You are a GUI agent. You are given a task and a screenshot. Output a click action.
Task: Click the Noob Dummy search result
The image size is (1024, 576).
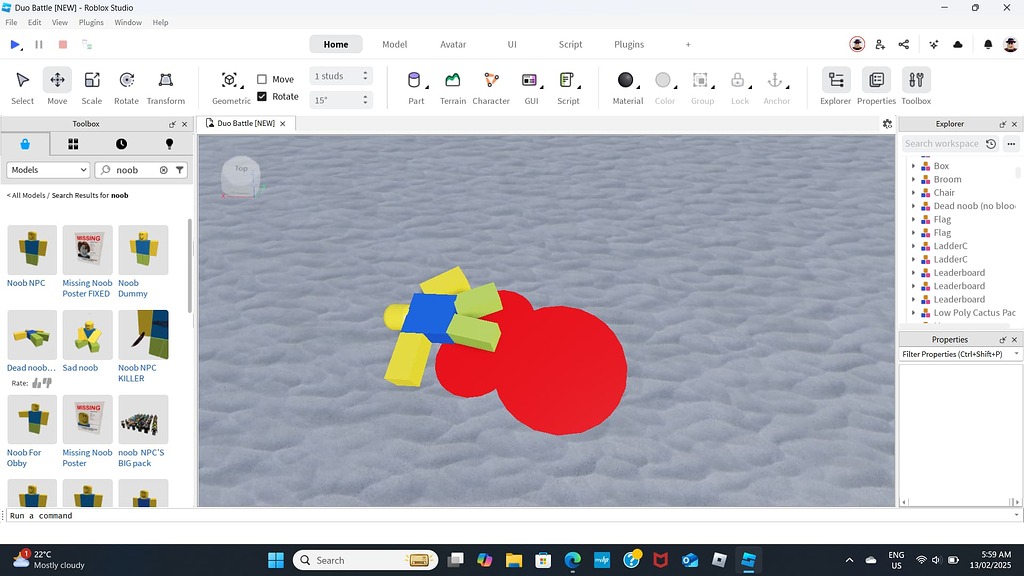click(143, 250)
